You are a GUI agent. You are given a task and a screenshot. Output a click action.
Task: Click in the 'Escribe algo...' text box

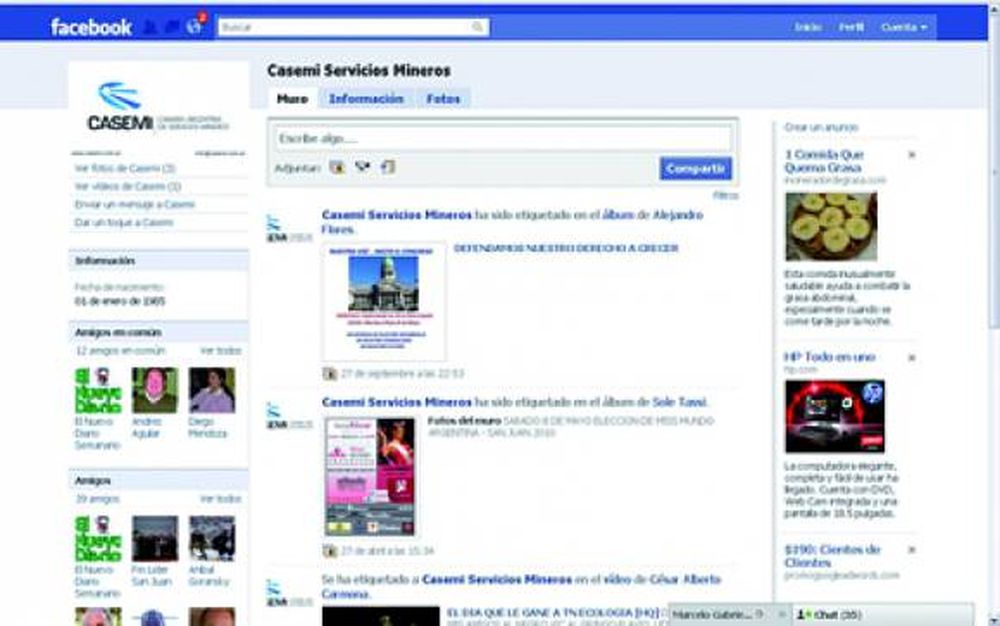503,138
